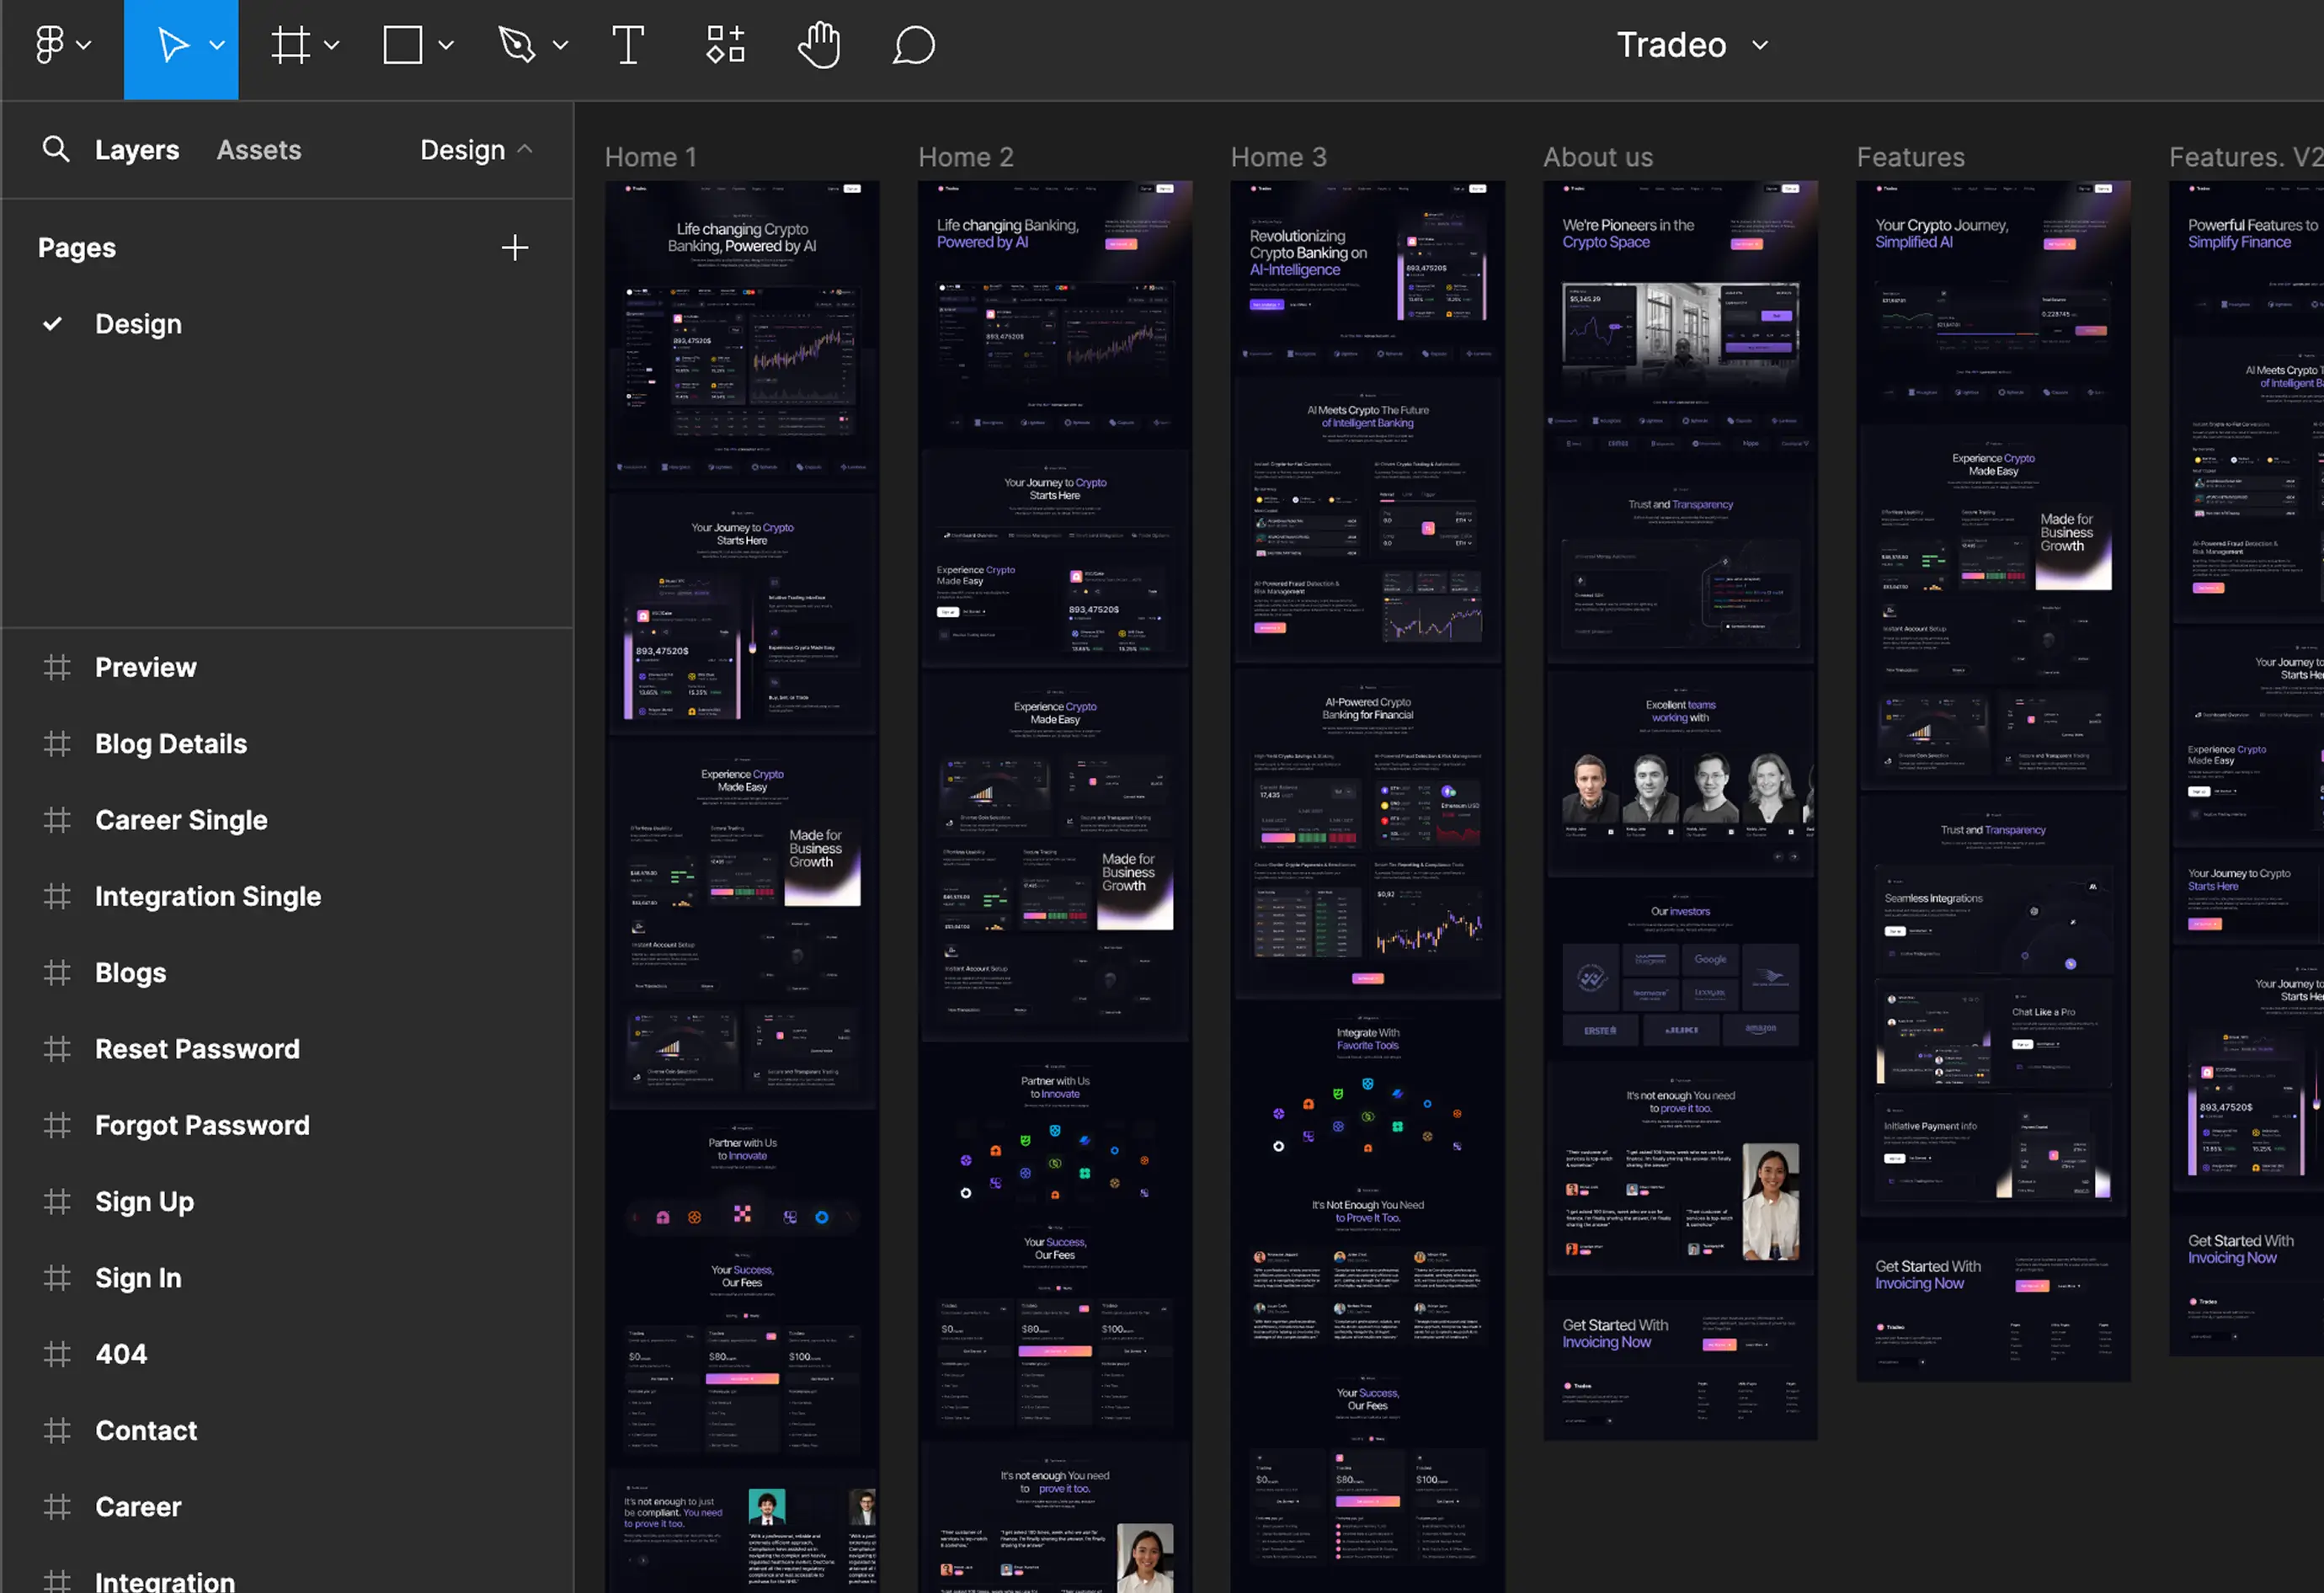Image resolution: width=2324 pixels, height=1593 pixels.
Task: Open shape tools dropdown arrow
Action: coord(446,45)
